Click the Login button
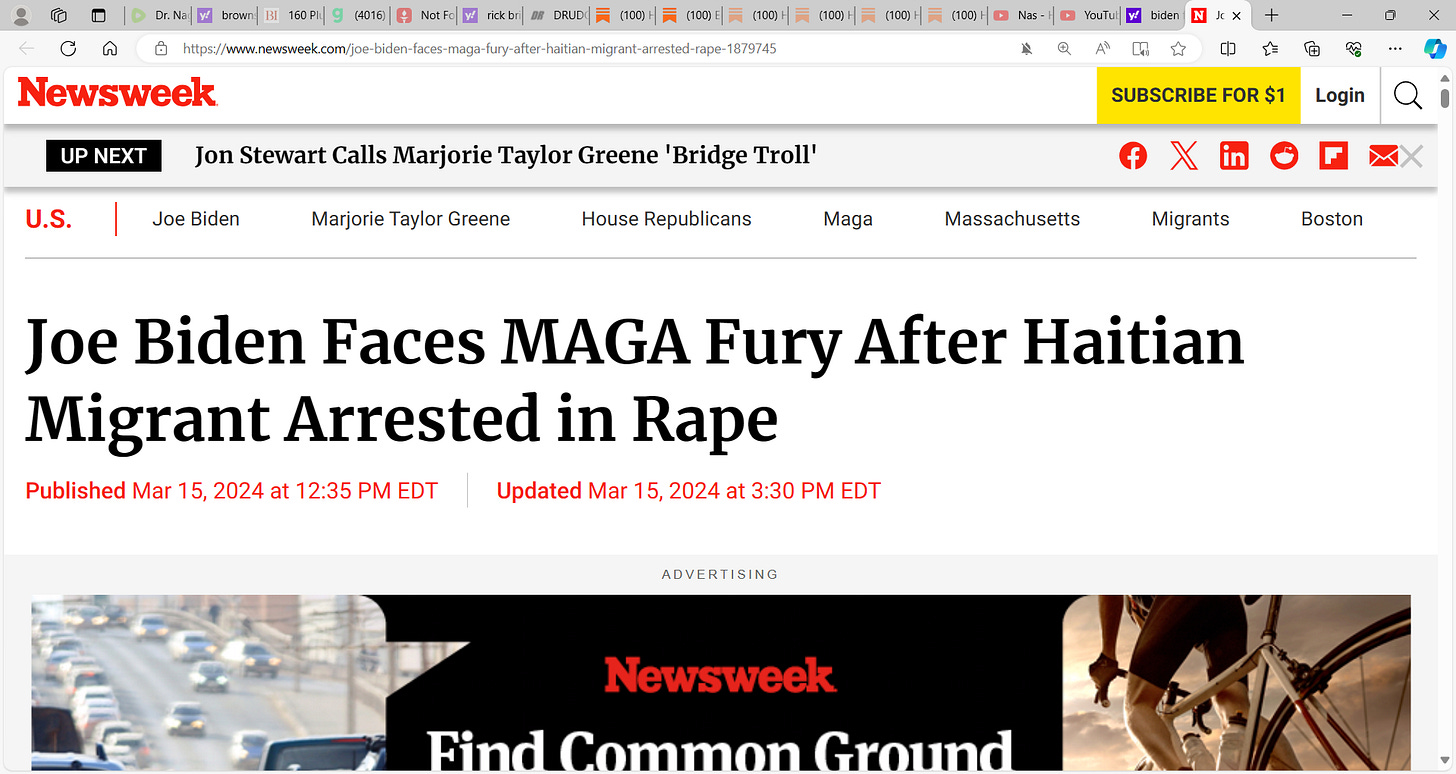The image size is (1456, 774). pos(1340,95)
